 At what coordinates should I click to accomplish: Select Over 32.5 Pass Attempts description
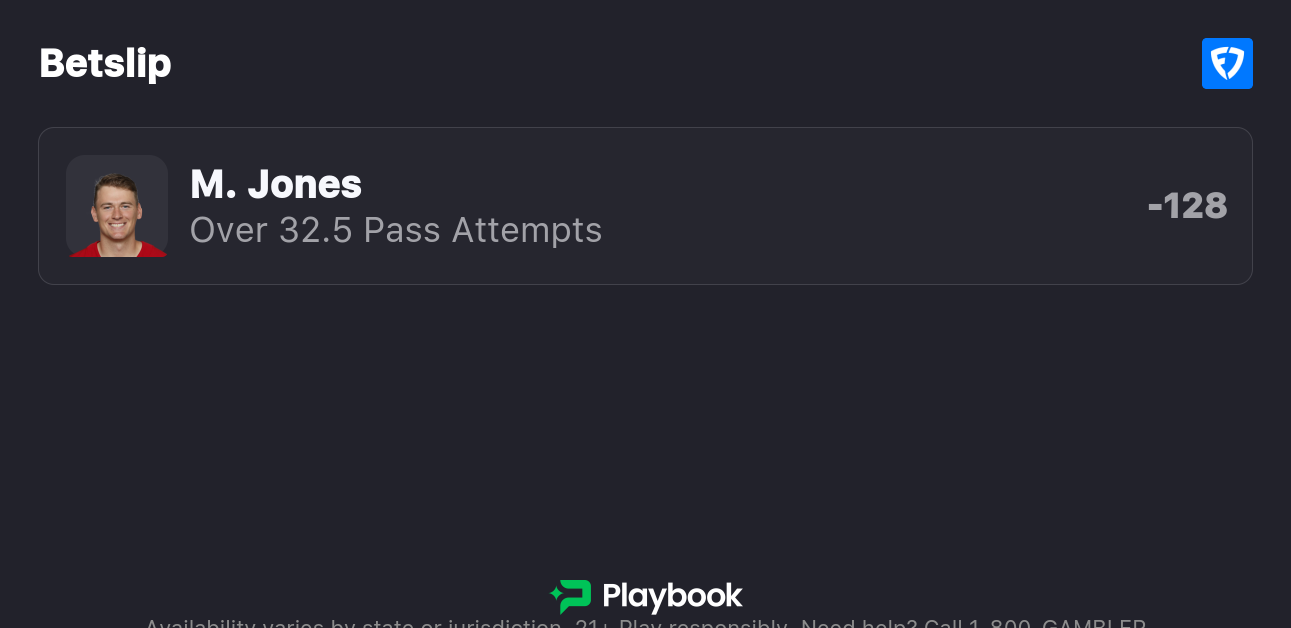point(396,230)
